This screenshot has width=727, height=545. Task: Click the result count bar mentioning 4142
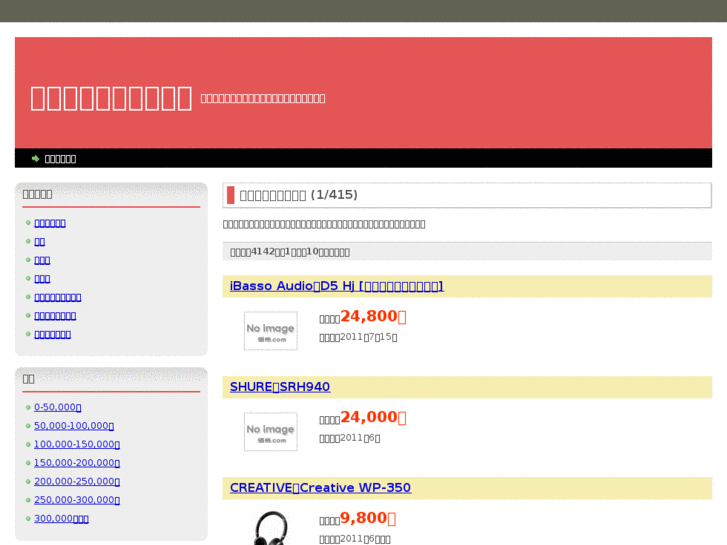[x=467, y=251]
